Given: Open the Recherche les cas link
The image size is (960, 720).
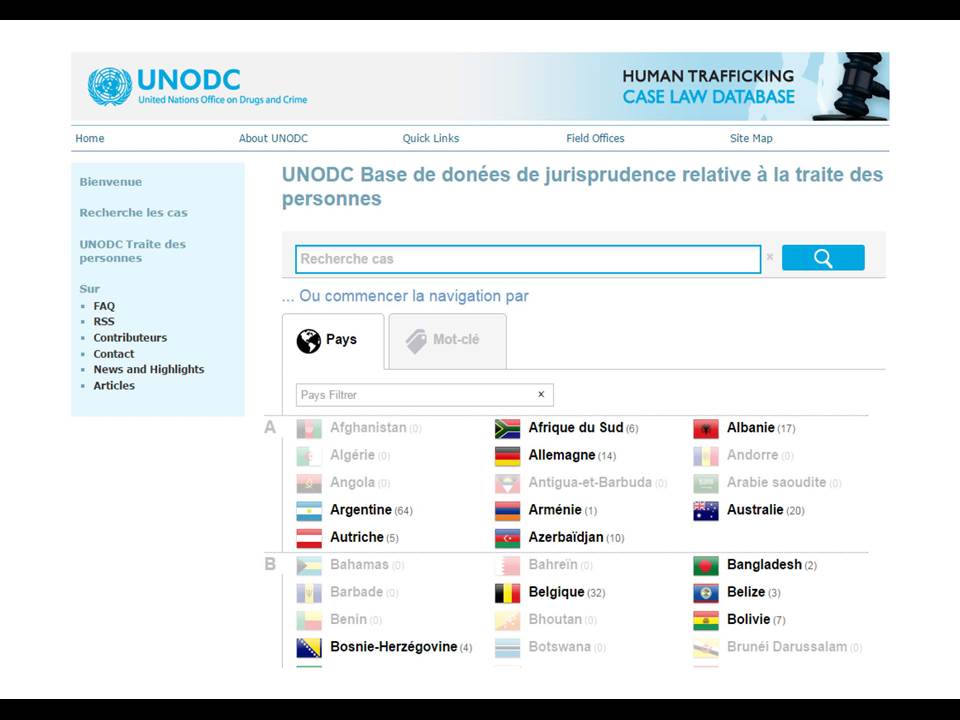Looking at the screenshot, I should 133,212.
